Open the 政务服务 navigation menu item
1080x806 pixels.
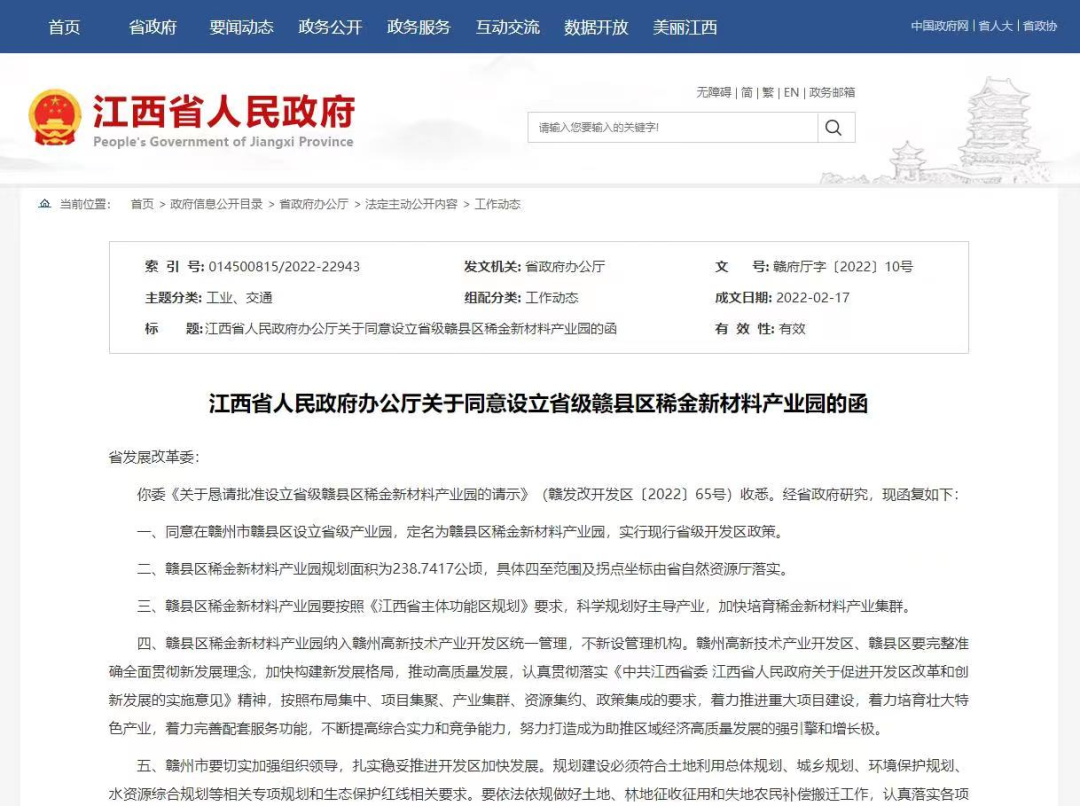click(419, 27)
